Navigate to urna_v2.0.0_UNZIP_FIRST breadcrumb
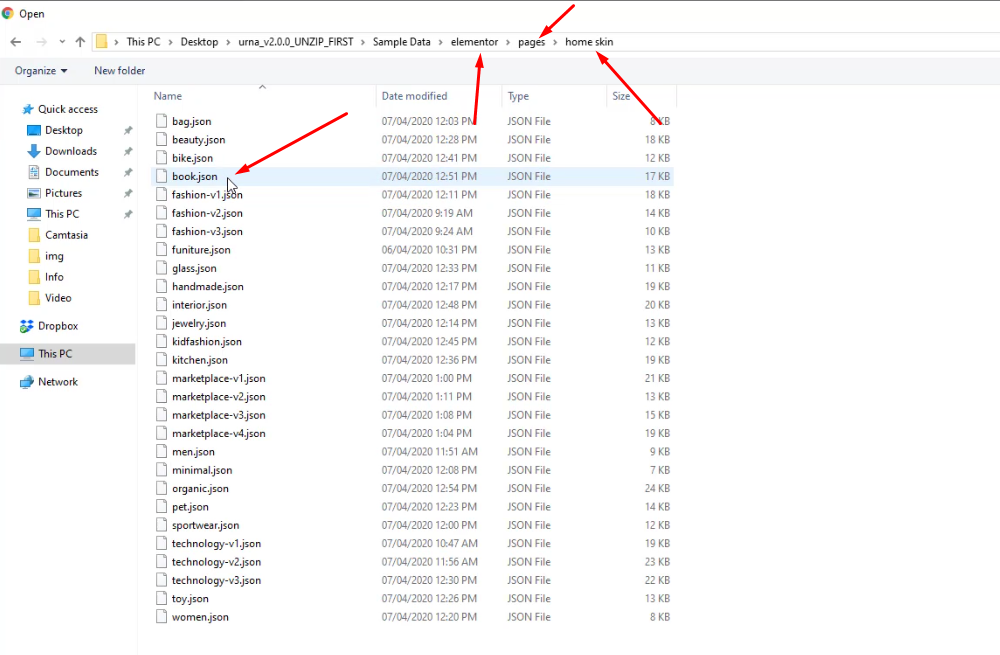Viewport: 1000px width, 655px height. [x=296, y=42]
